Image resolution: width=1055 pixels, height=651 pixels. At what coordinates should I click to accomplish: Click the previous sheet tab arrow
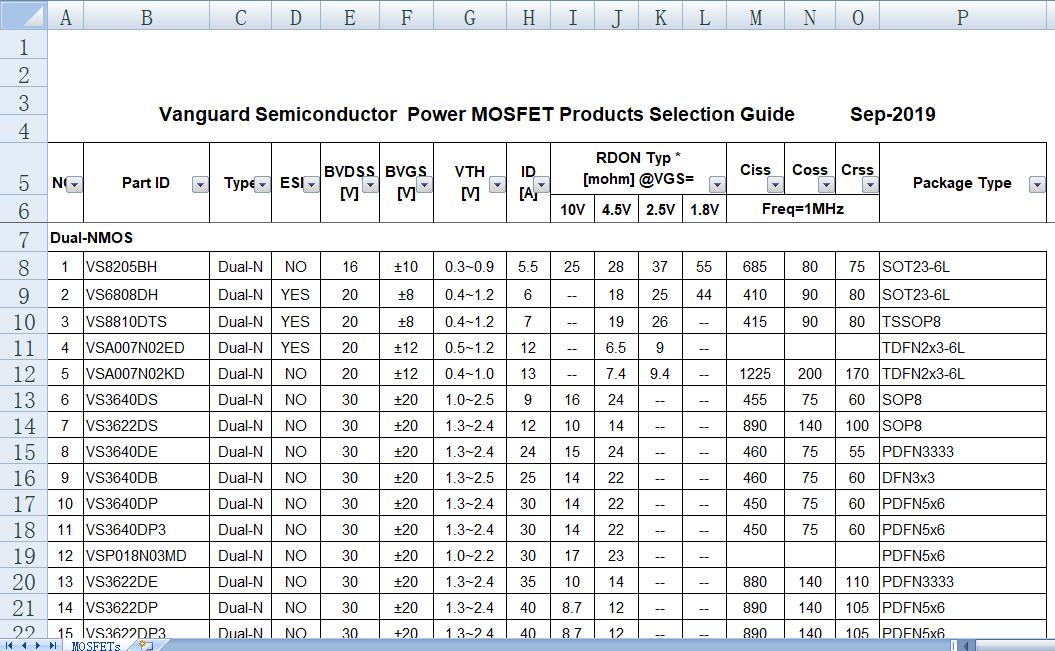point(24,646)
